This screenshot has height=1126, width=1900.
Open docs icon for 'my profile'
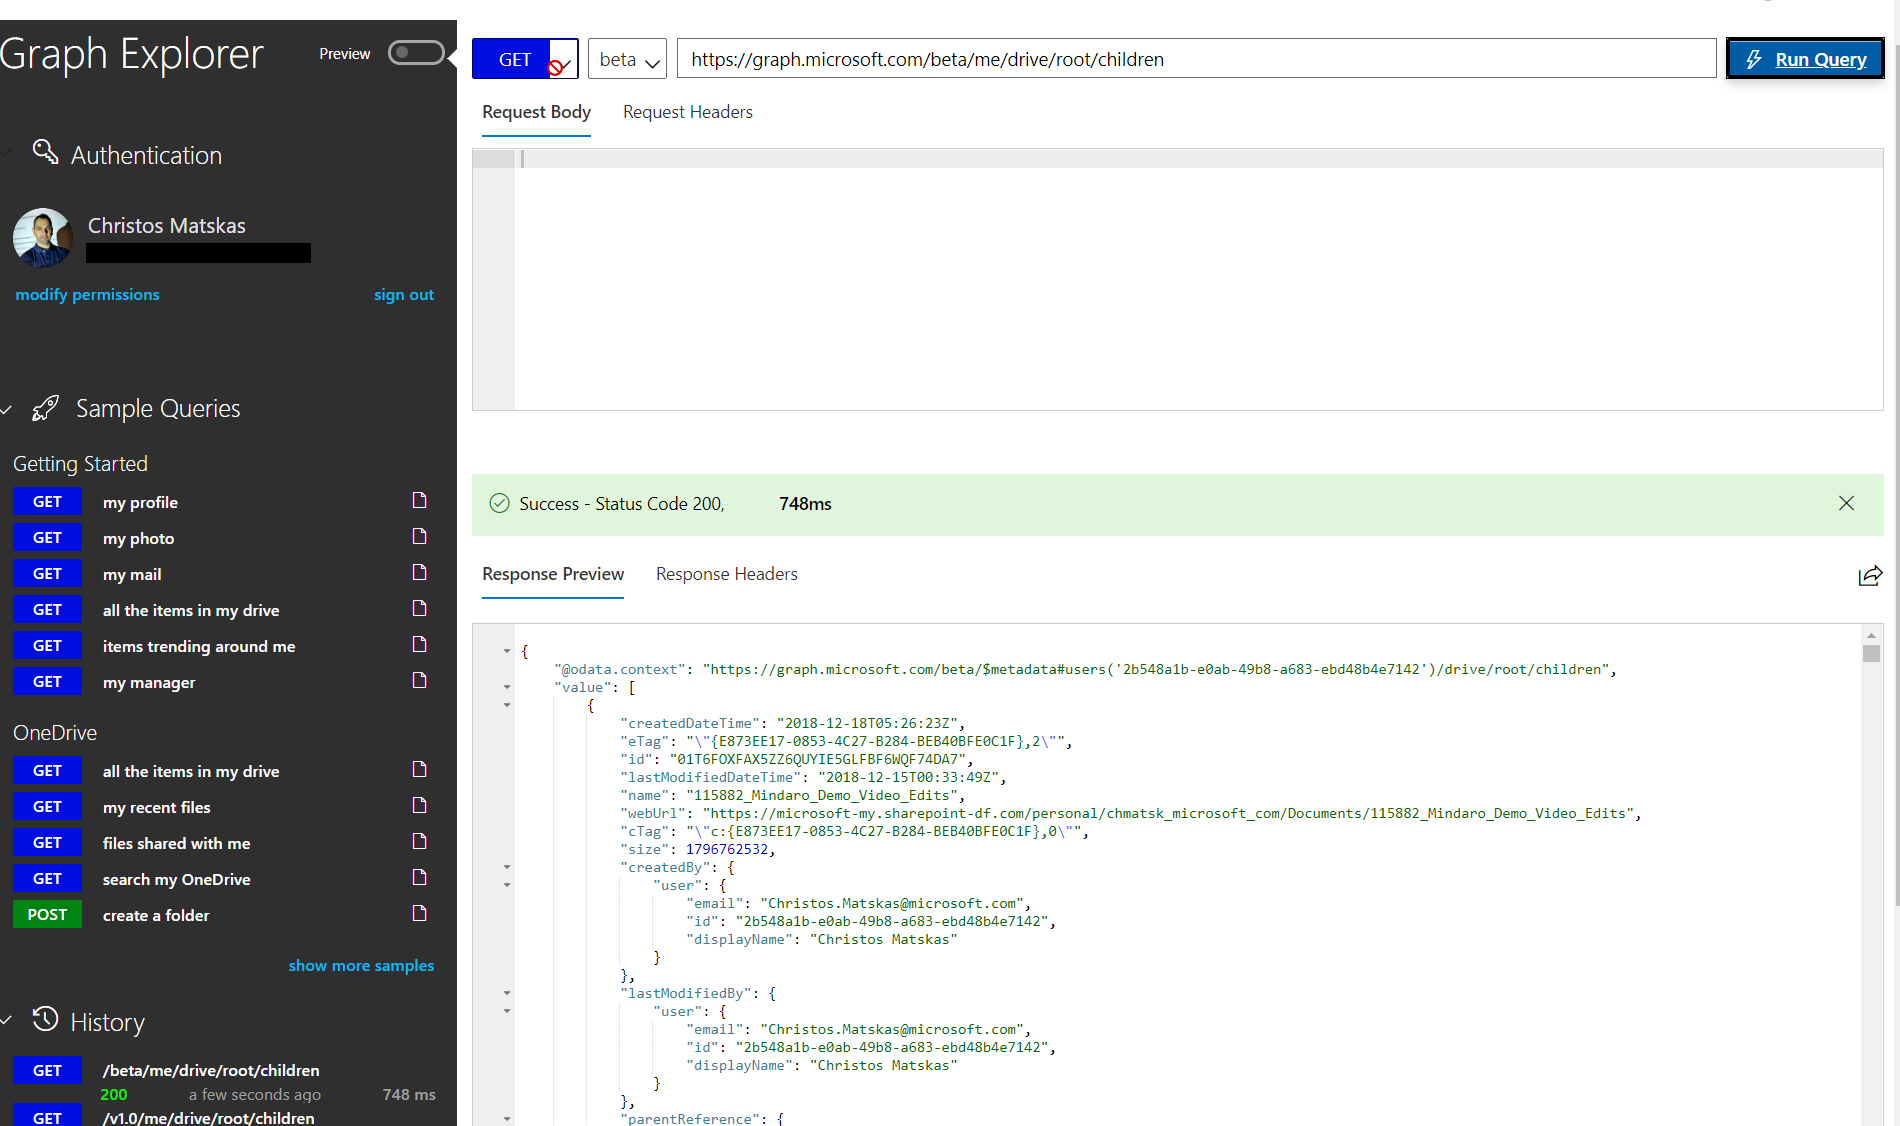pyautogui.click(x=420, y=500)
